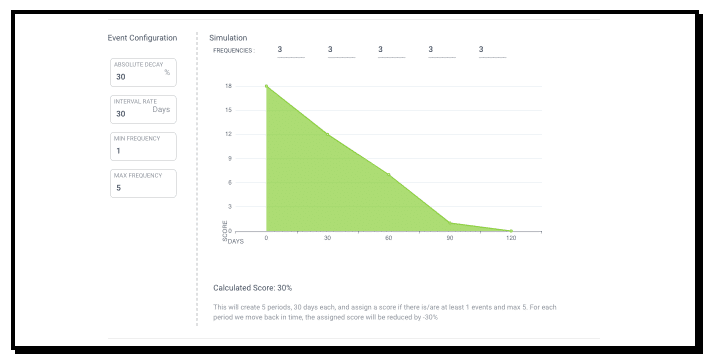Image resolution: width=710 pixels, height=360 pixels.
Task: Click the Absolute Decay input field
Action: pos(143,72)
